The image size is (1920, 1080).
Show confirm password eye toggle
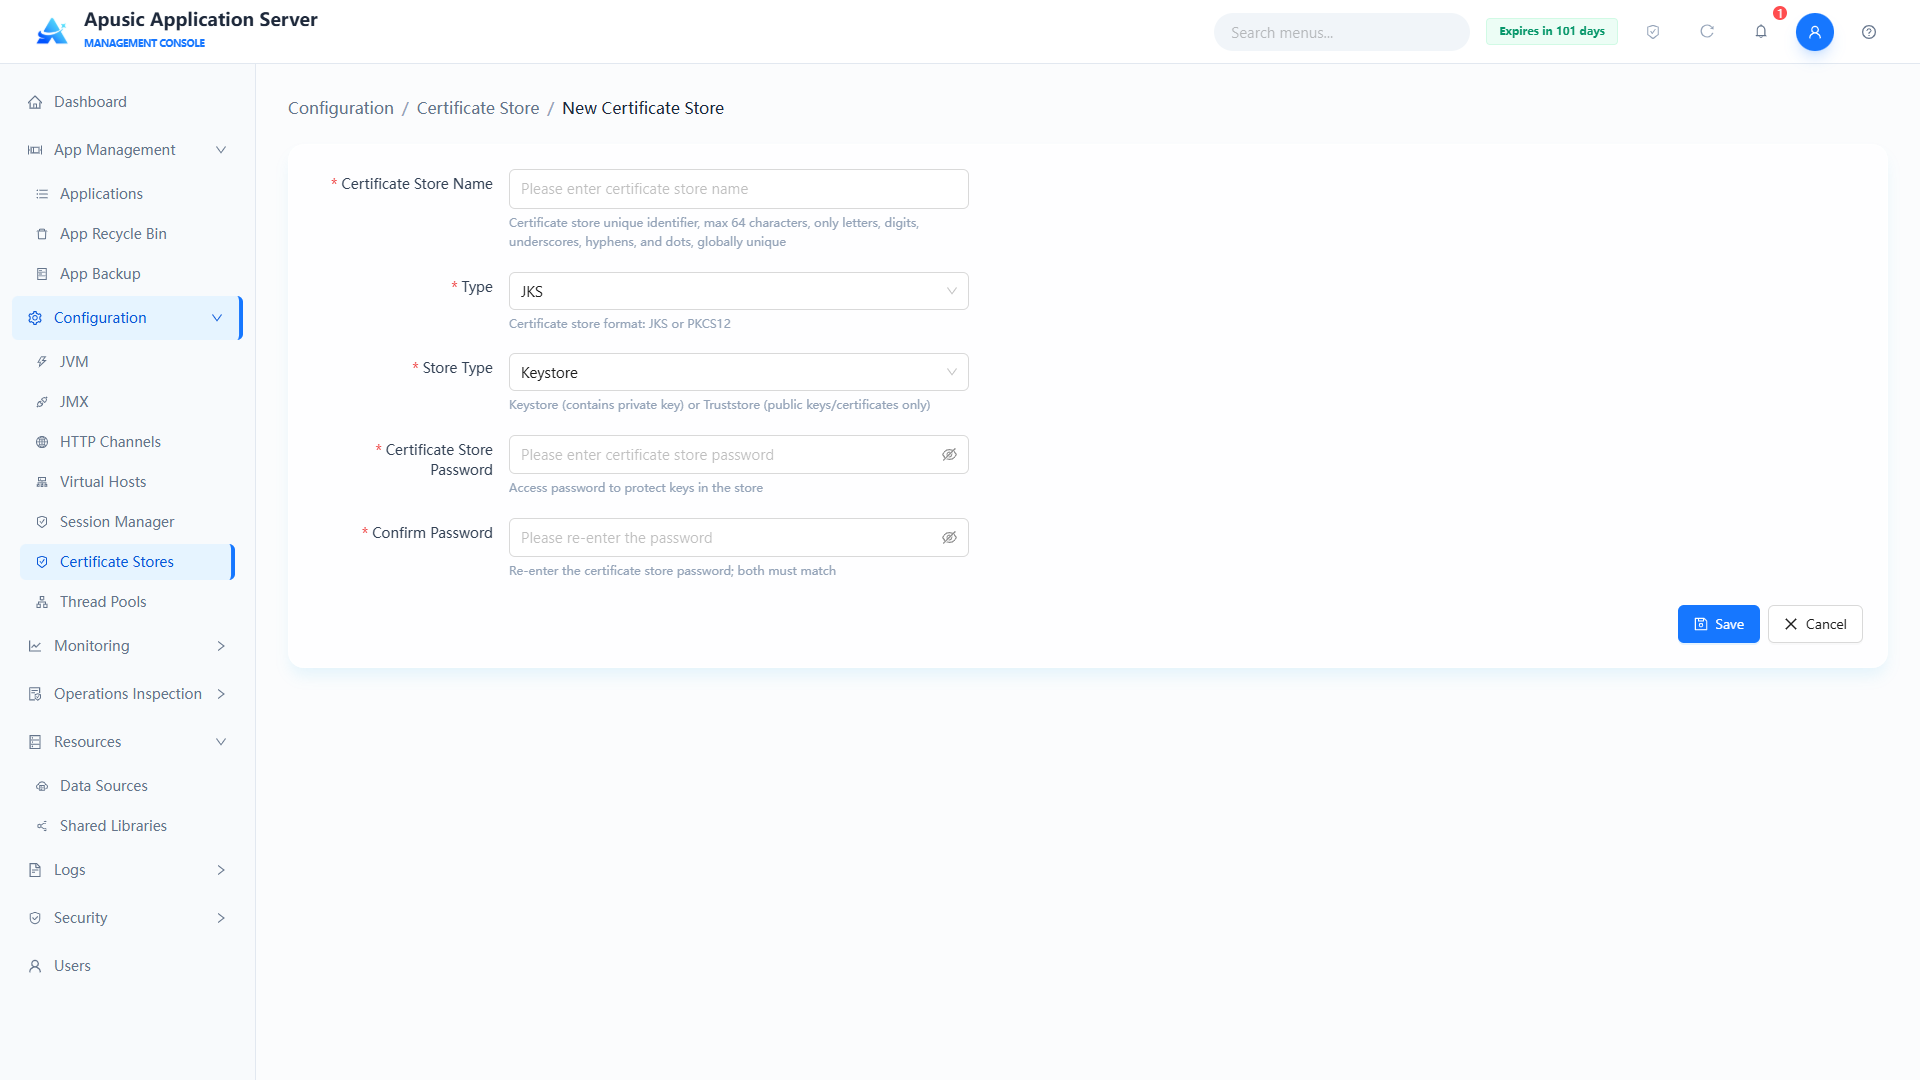(949, 538)
